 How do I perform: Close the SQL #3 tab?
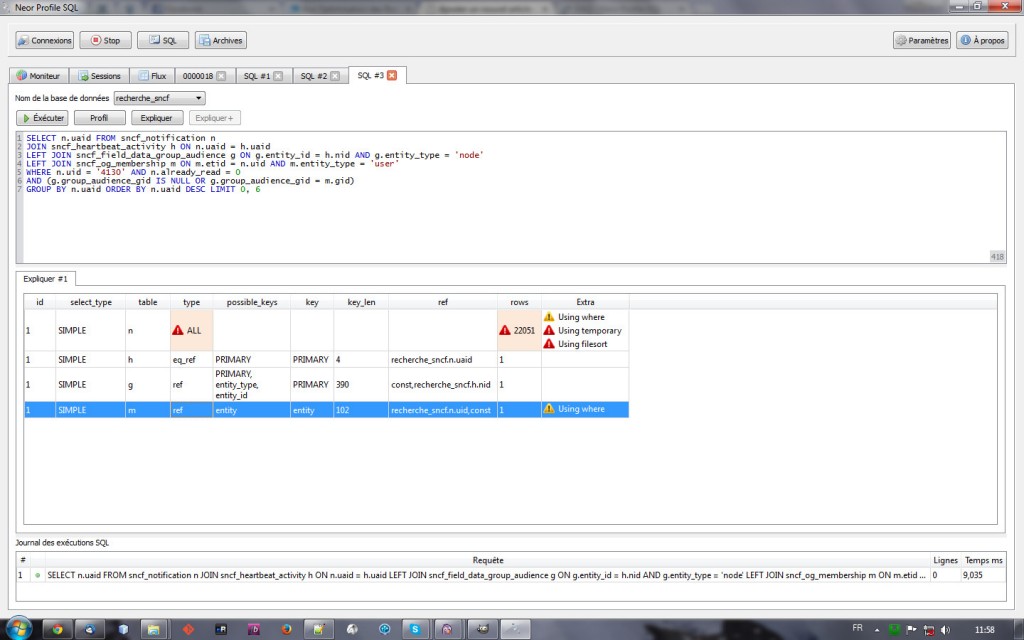point(392,76)
